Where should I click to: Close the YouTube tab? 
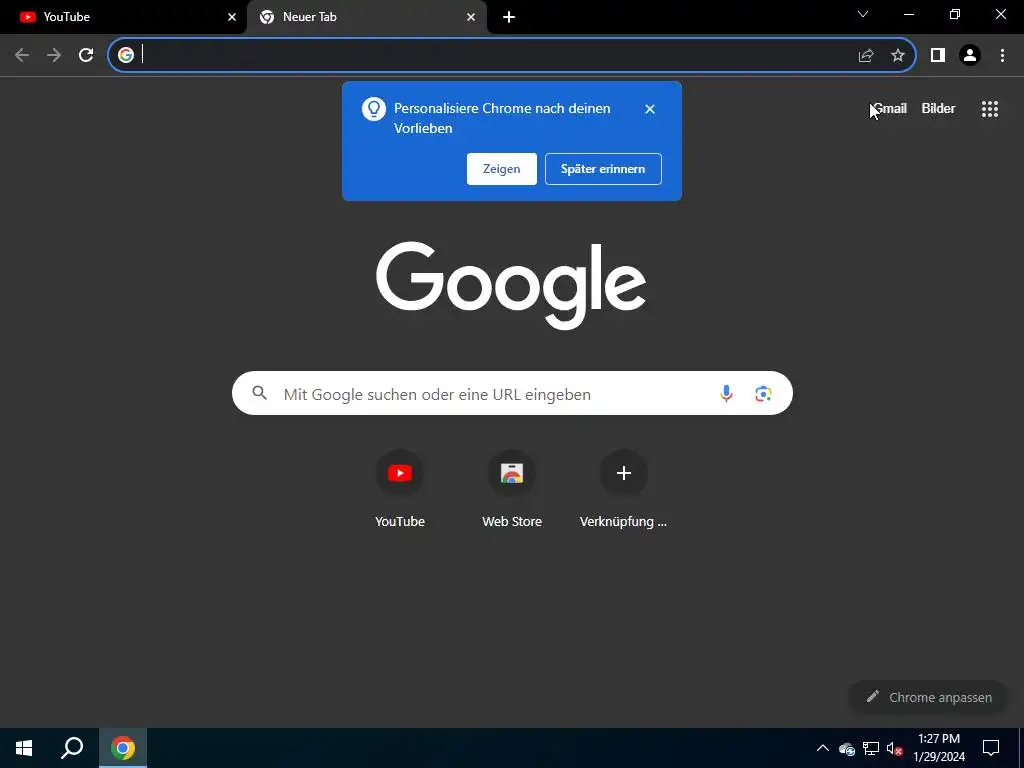(232, 17)
